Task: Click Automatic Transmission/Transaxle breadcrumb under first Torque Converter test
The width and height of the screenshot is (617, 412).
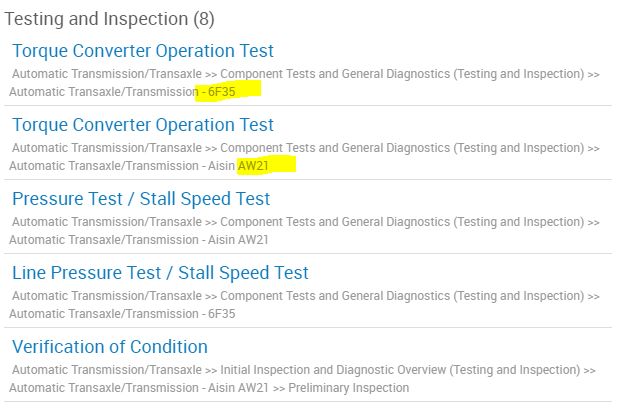Action: (x=107, y=74)
